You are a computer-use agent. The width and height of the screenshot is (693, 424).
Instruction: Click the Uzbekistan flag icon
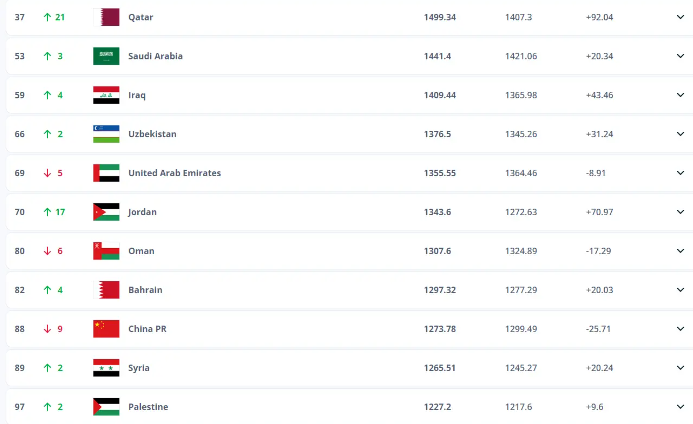106,134
